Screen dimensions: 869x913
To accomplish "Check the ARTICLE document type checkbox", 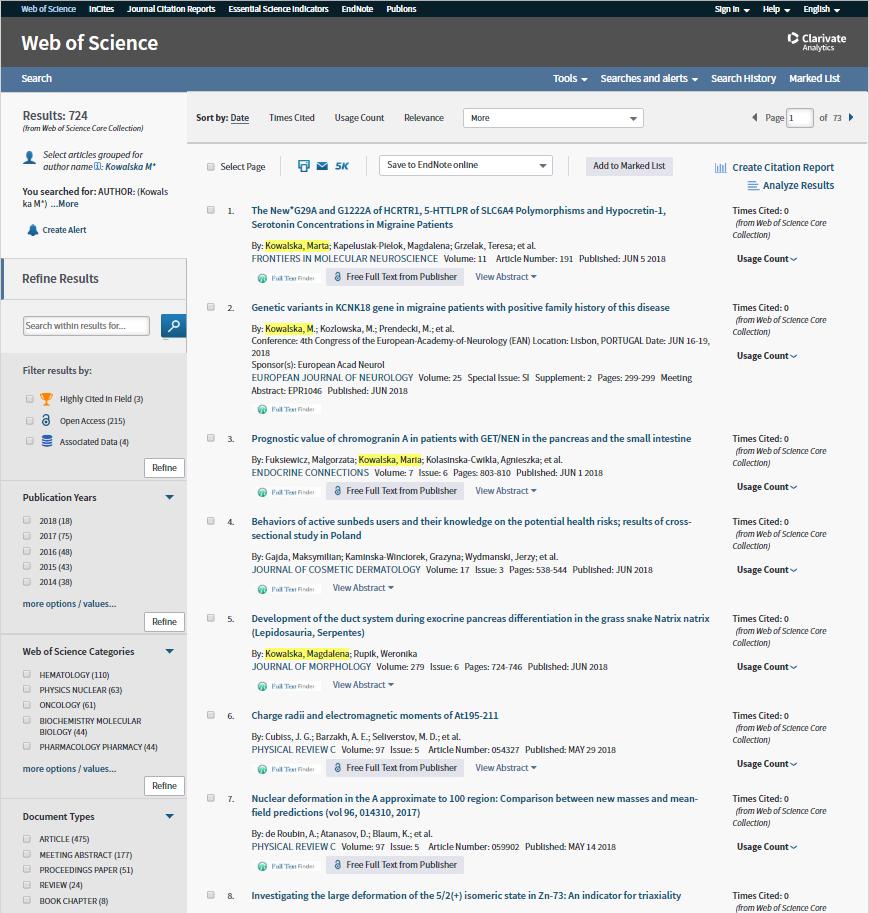I will (x=27, y=838).
